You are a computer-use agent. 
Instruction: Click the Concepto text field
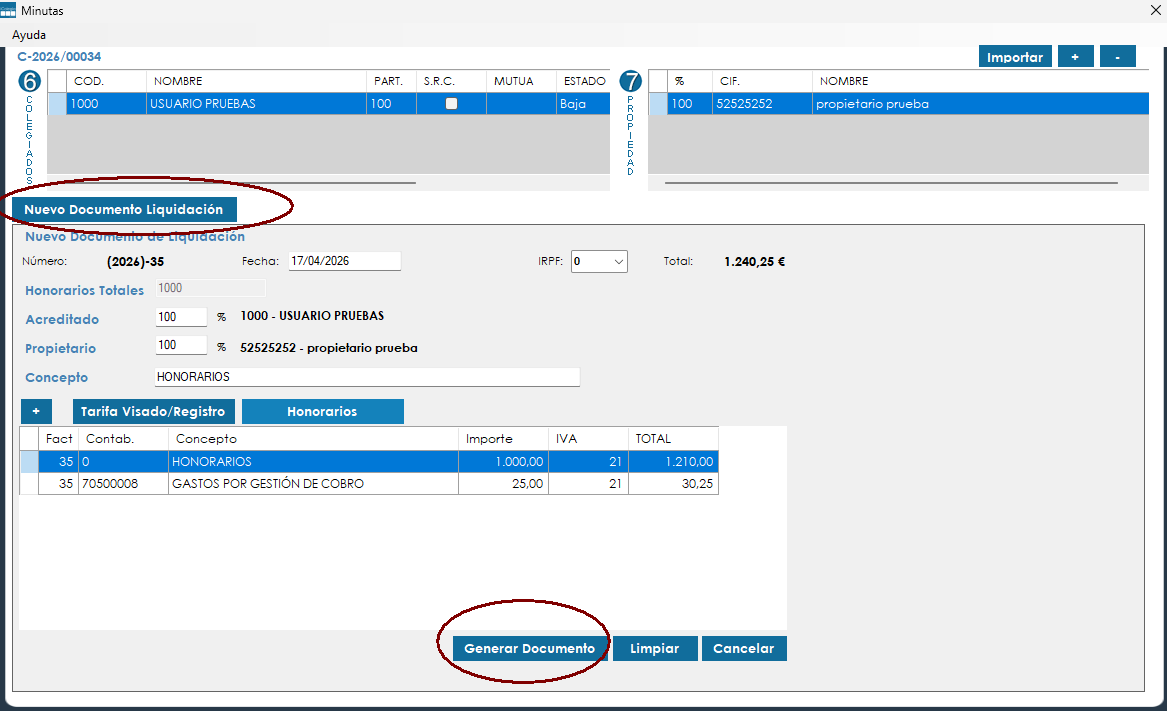pyautogui.click(x=367, y=377)
